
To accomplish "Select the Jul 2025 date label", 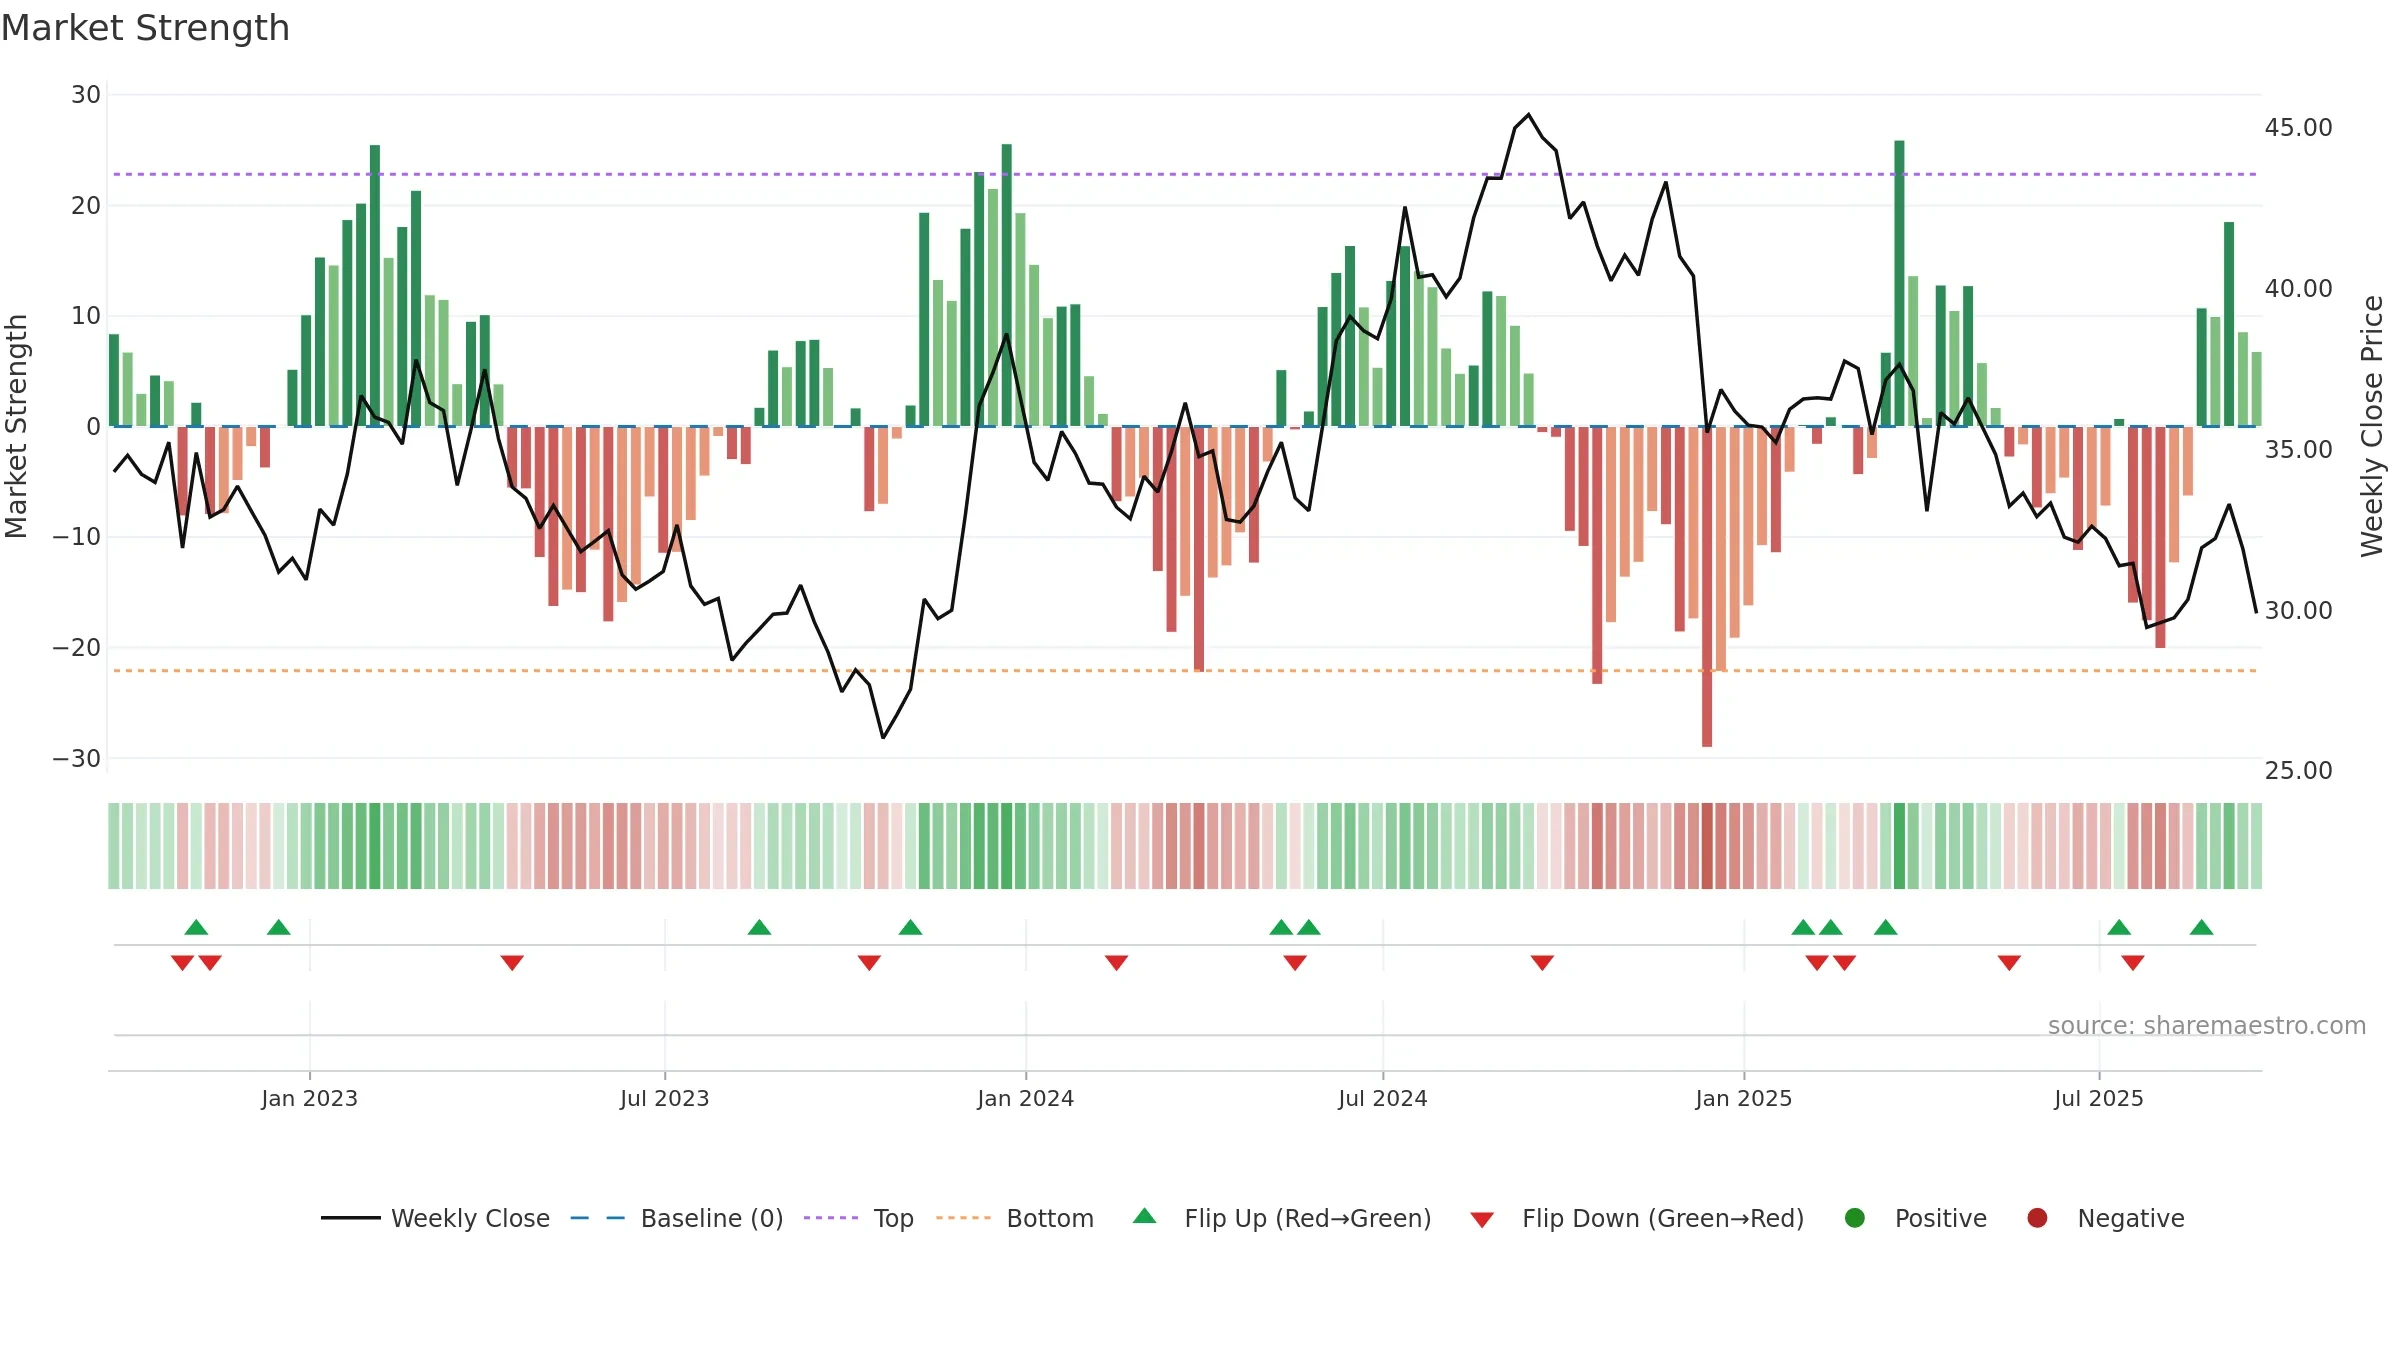I will (2099, 1098).
